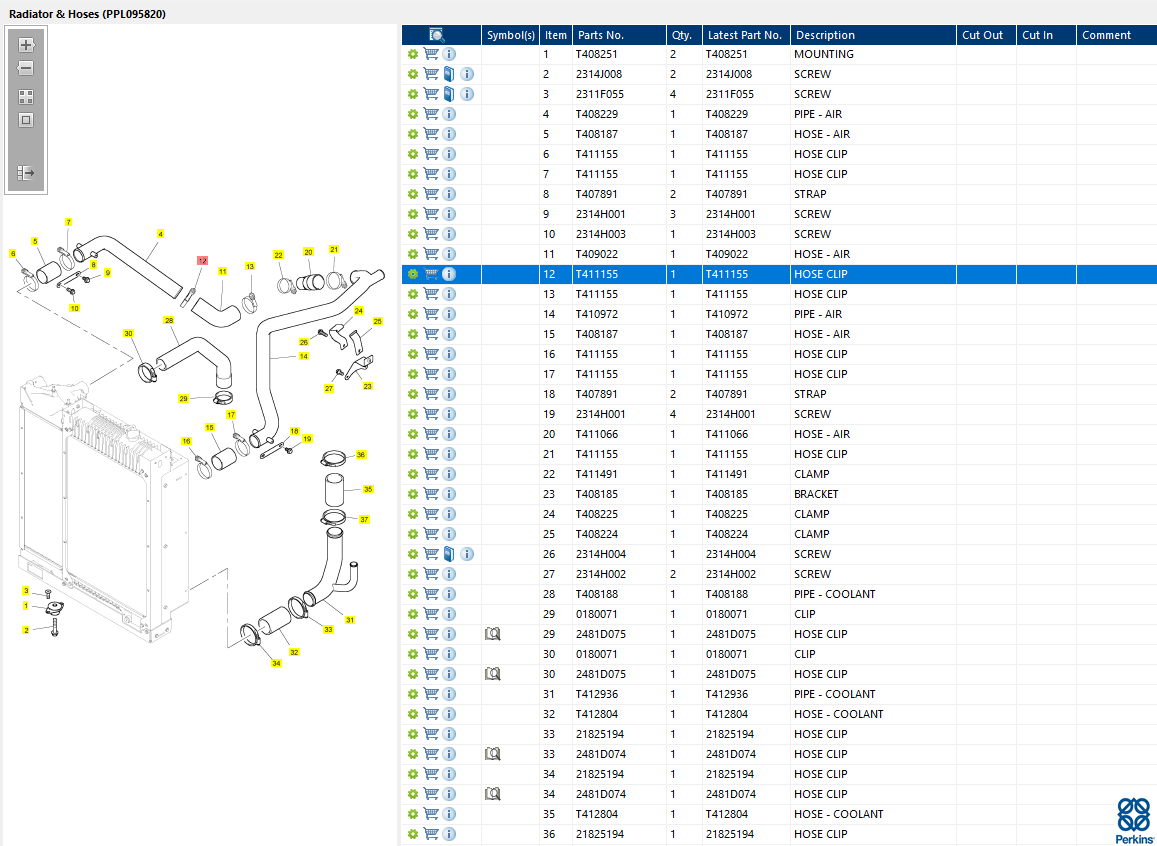Sort table by the Item column header
Image resolution: width=1157 pixels, height=846 pixels.
[556, 35]
